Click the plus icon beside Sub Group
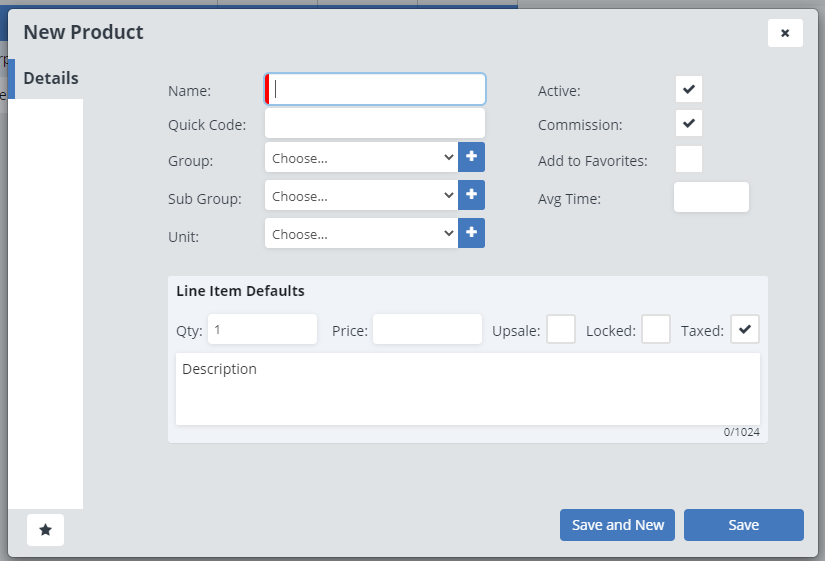The image size is (825, 561). (471, 196)
